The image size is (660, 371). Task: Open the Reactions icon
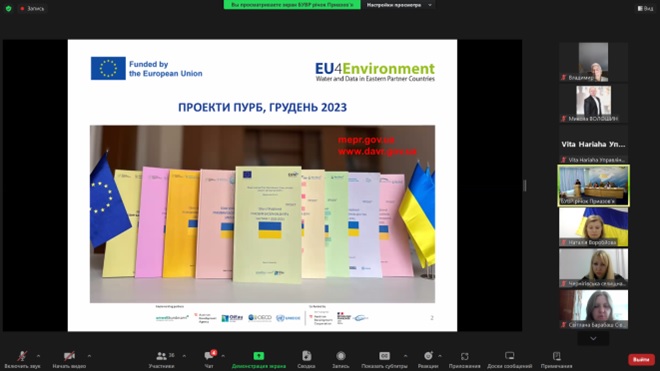428,356
